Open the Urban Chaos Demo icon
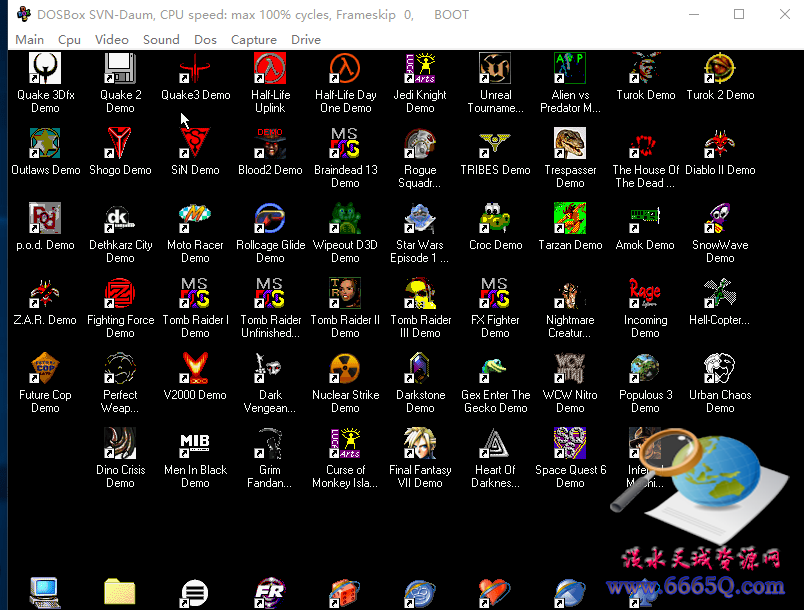This screenshot has height=610, width=804. [720, 368]
